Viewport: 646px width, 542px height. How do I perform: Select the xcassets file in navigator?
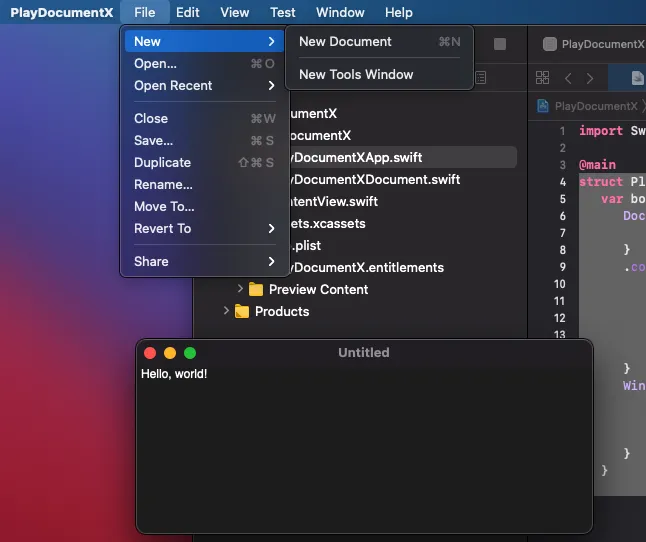[328, 224]
